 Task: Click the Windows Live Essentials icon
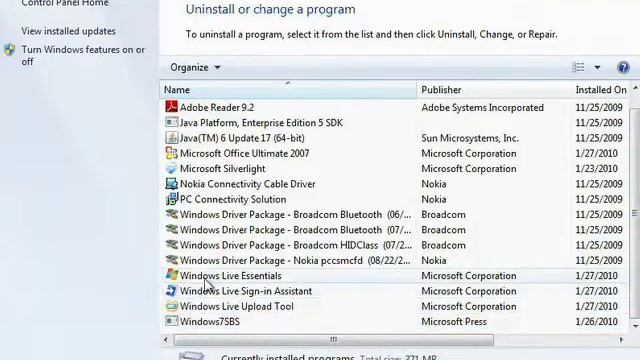point(171,275)
